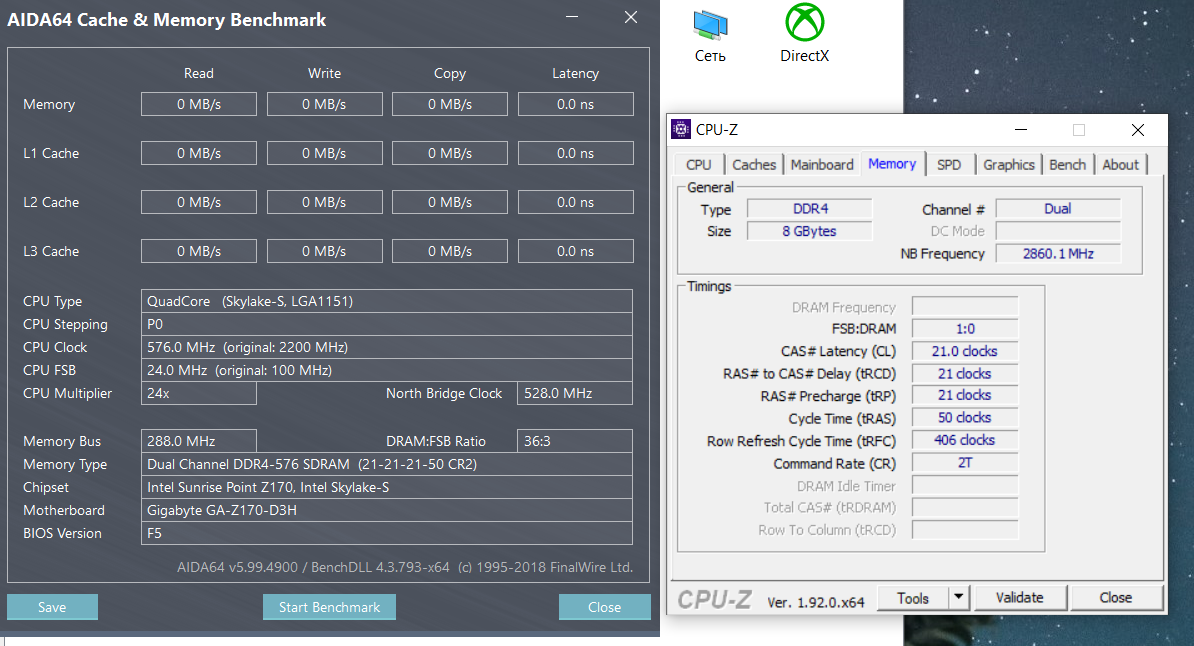Close CPU-Z using title bar X
This screenshot has width=1194, height=646.
1138,130
